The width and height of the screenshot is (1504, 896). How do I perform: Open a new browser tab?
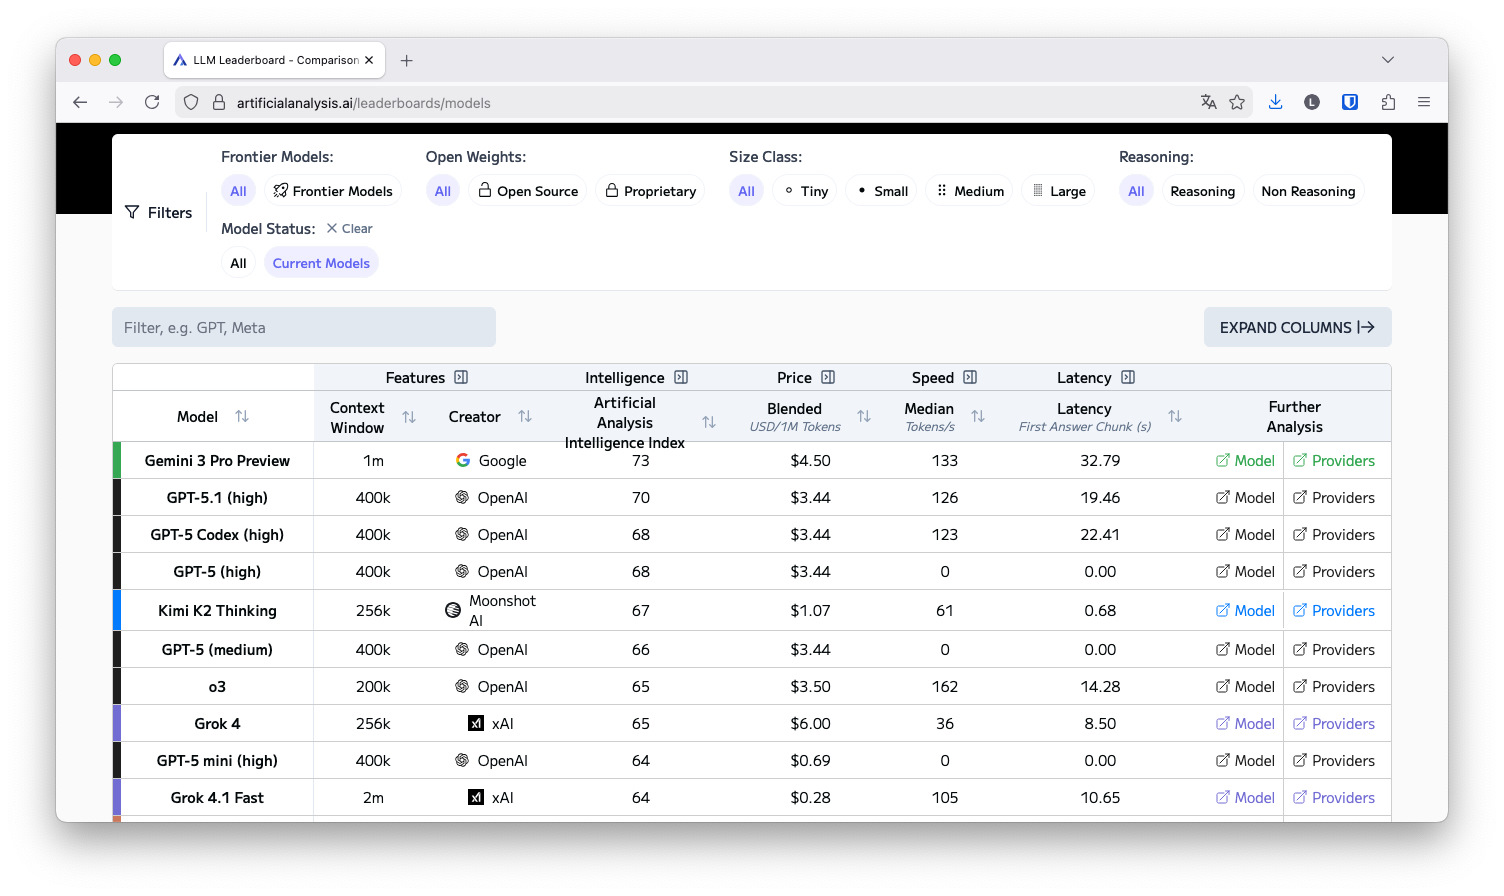coord(406,61)
